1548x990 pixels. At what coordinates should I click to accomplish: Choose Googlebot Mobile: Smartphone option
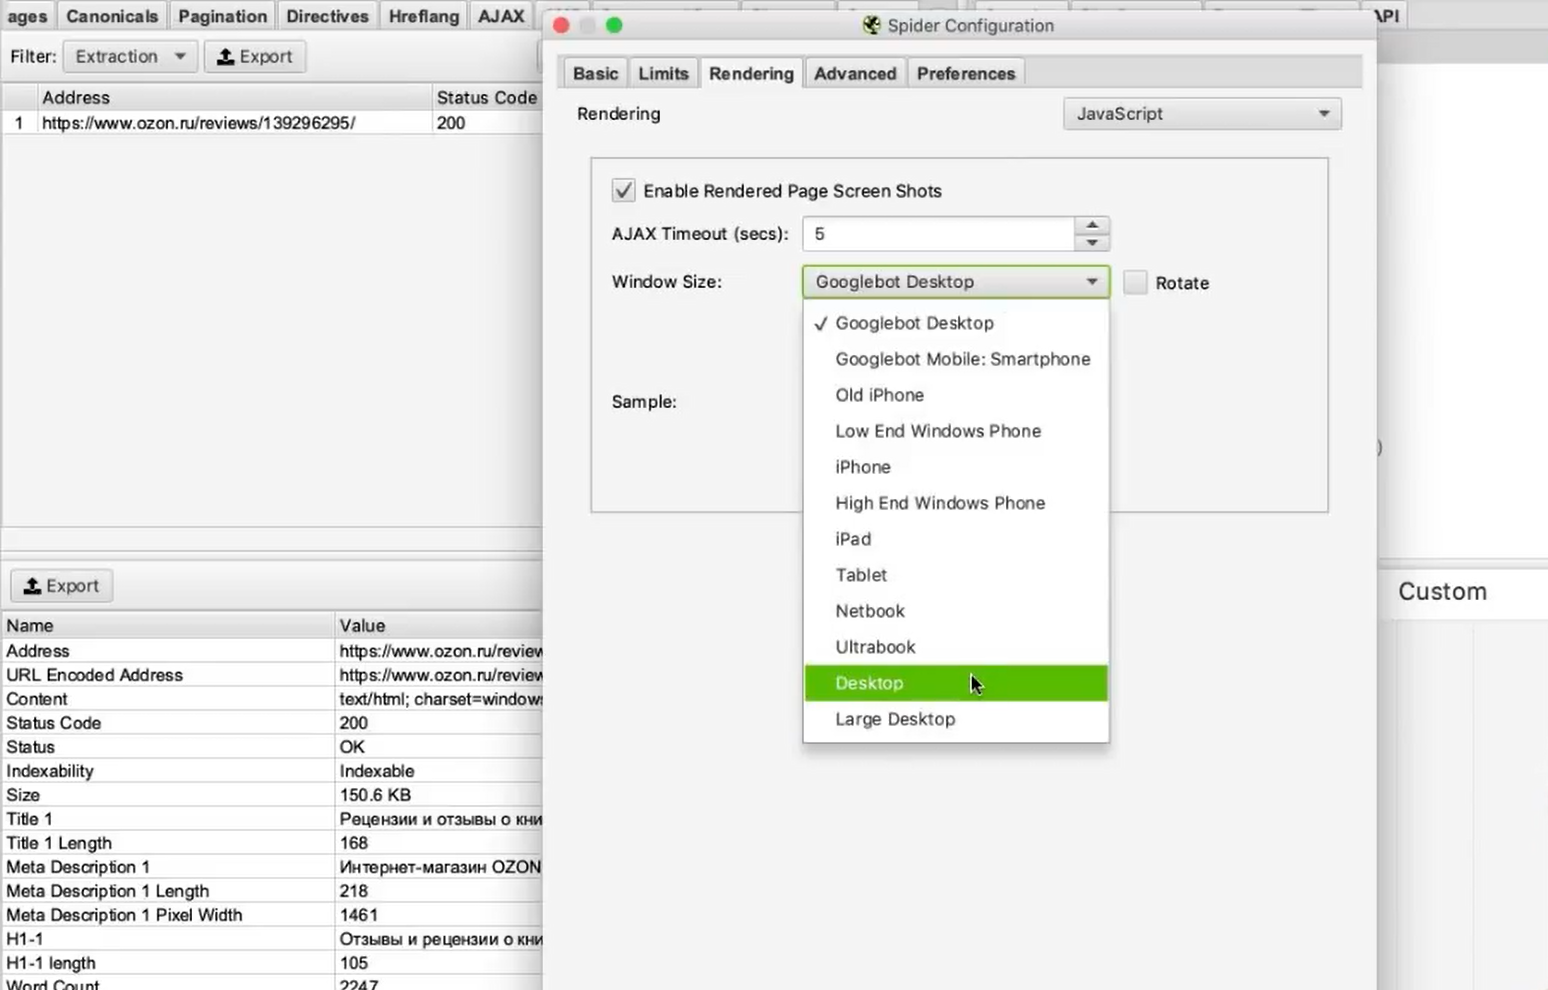pos(962,359)
